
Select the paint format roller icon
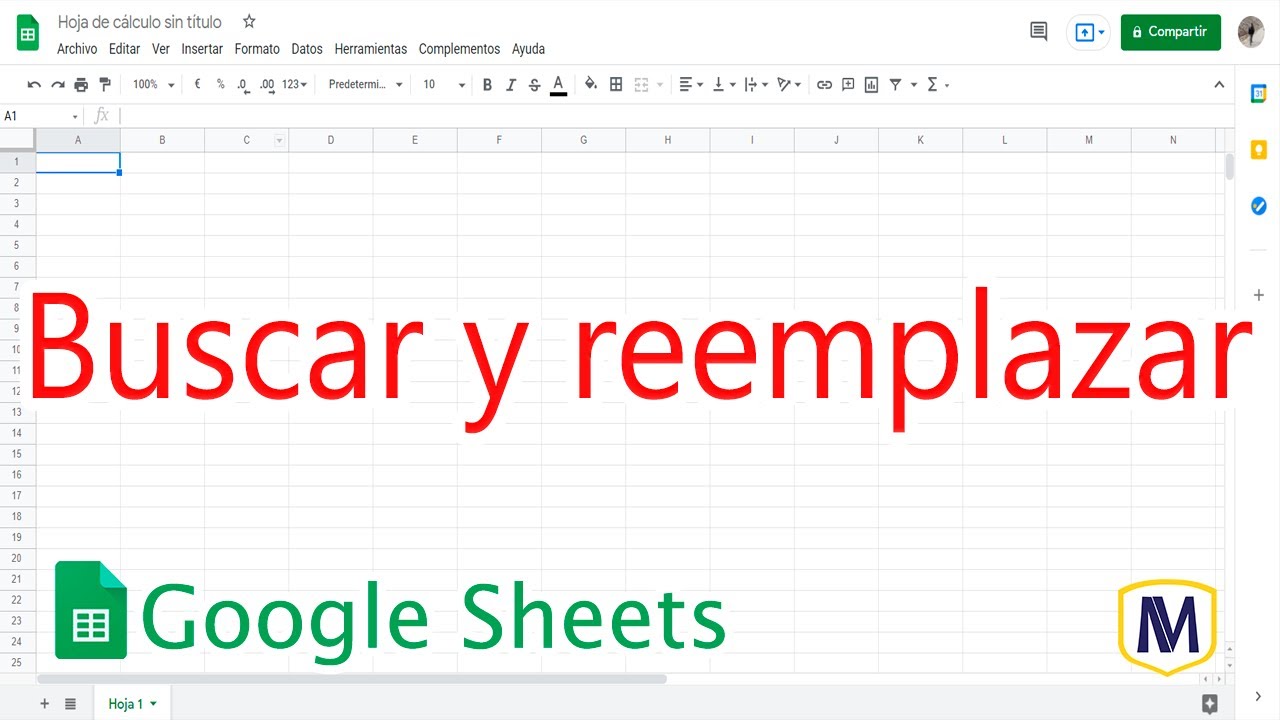click(105, 85)
